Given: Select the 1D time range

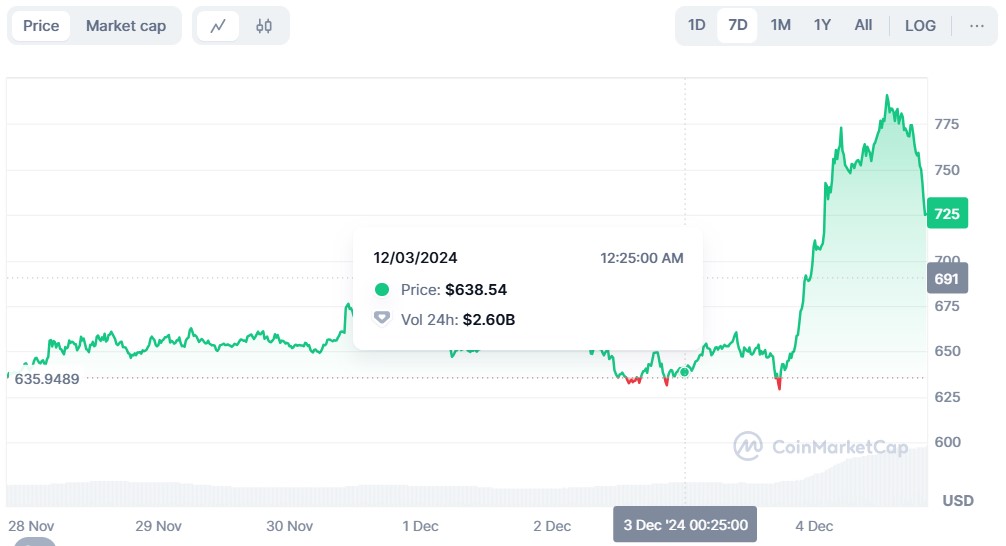Looking at the screenshot, I should click(697, 25).
